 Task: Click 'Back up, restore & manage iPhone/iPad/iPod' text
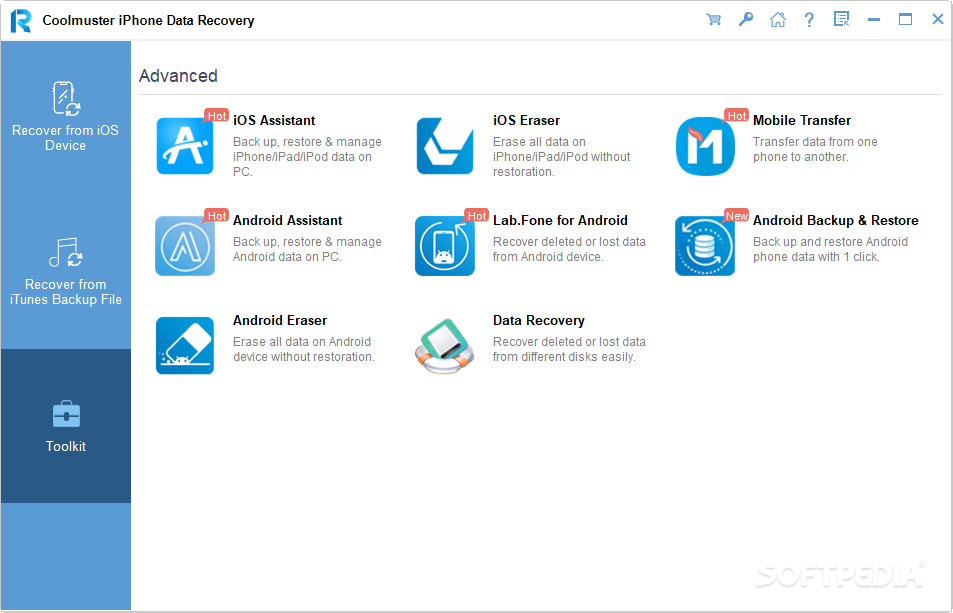click(308, 157)
